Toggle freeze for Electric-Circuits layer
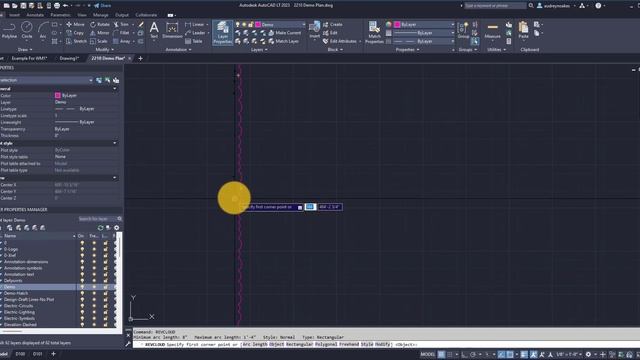640x360 pixels. tap(94, 306)
